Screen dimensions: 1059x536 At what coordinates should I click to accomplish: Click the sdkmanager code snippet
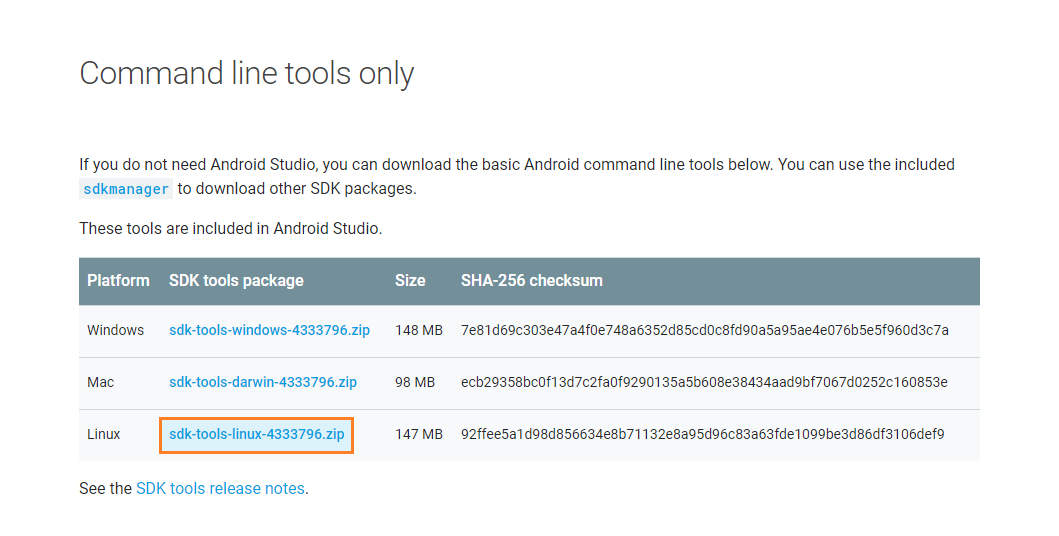click(126, 189)
